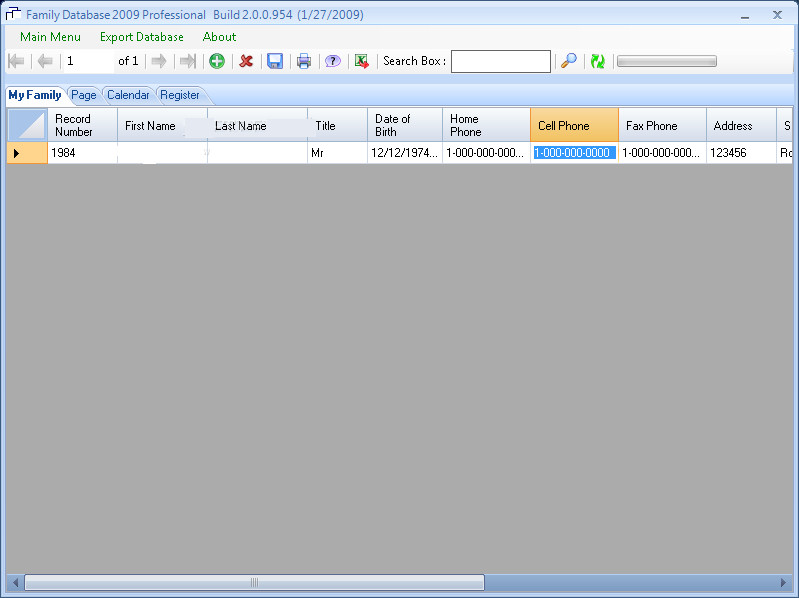Switch to the Page tab
Screen dimensions: 799x598
[x=84, y=95]
